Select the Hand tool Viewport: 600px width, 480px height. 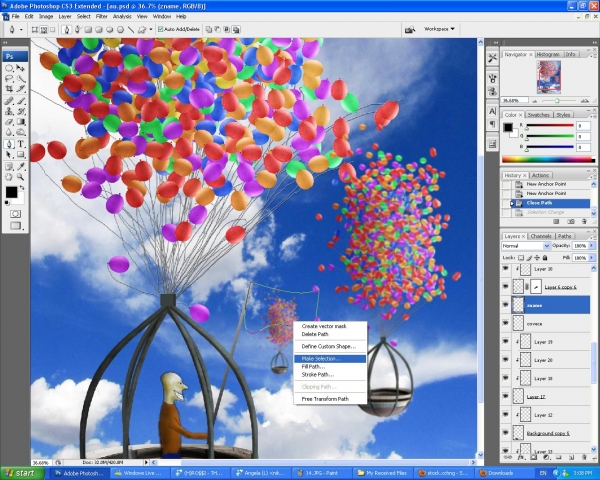(x=9, y=177)
